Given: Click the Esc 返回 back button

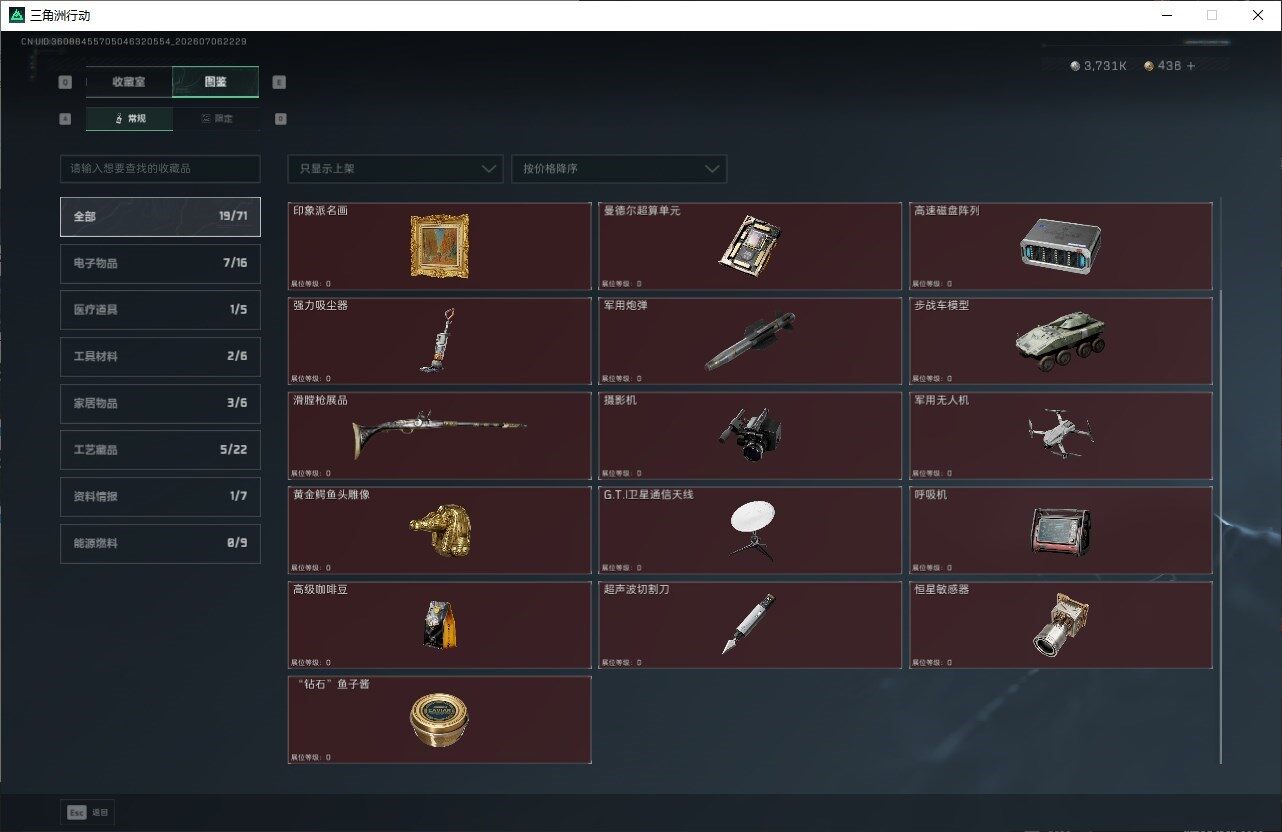Looking at the screenshot, I should [x=88, y=813].
